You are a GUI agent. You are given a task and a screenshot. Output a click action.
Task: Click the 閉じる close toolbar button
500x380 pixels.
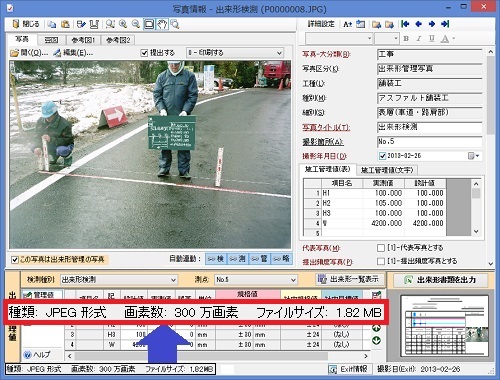[x=26, y=24]
